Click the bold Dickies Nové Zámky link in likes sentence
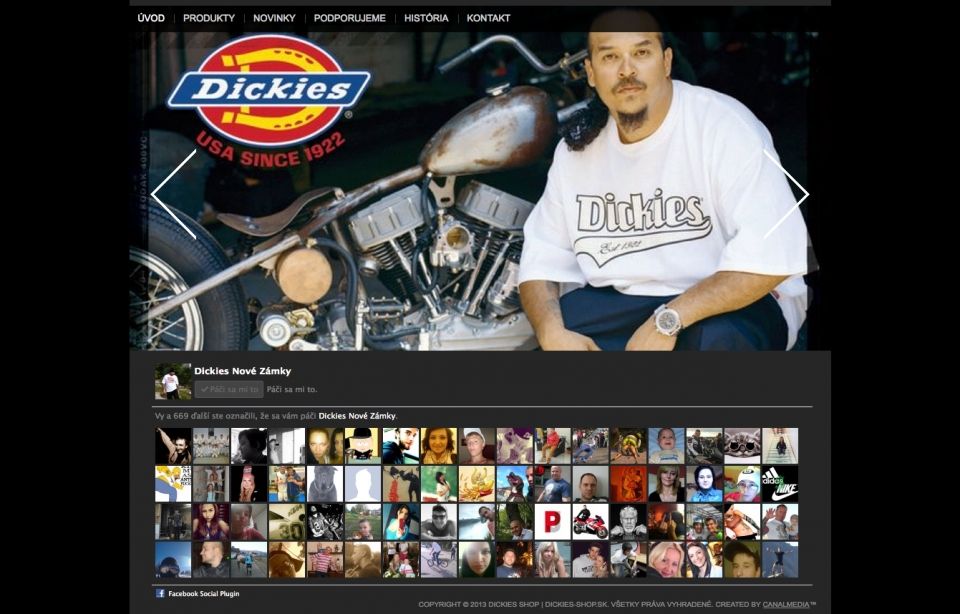 pyautogui.click(x=357, y=416)
